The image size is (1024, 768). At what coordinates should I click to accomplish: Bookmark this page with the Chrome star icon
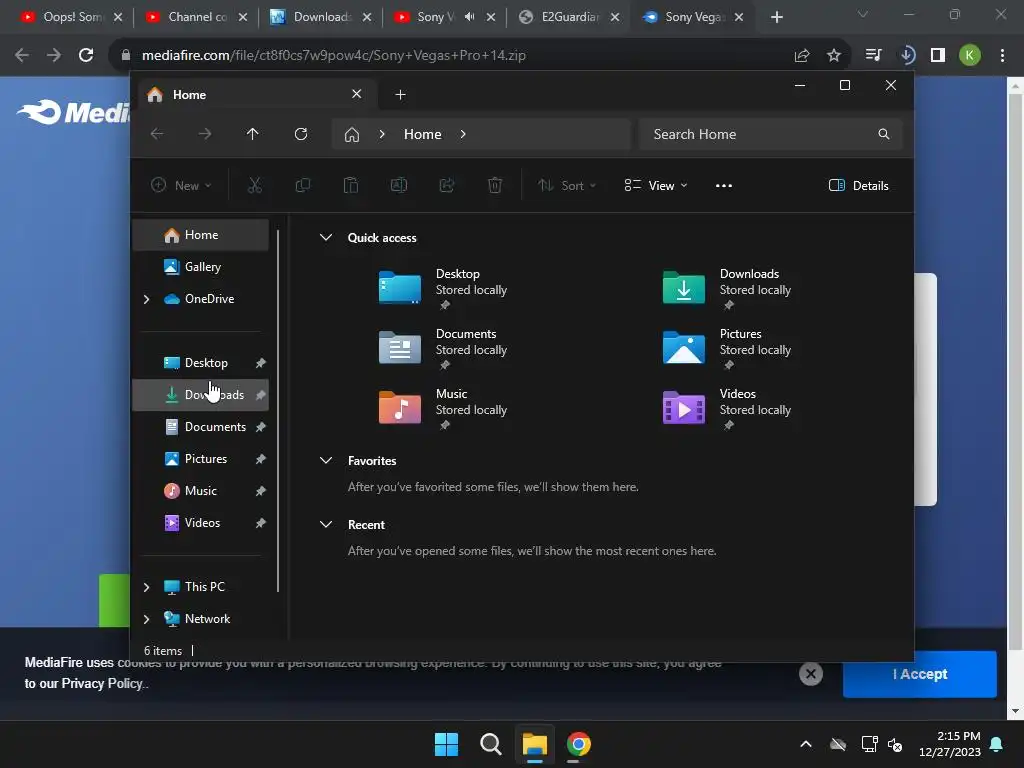pos(834,55)
